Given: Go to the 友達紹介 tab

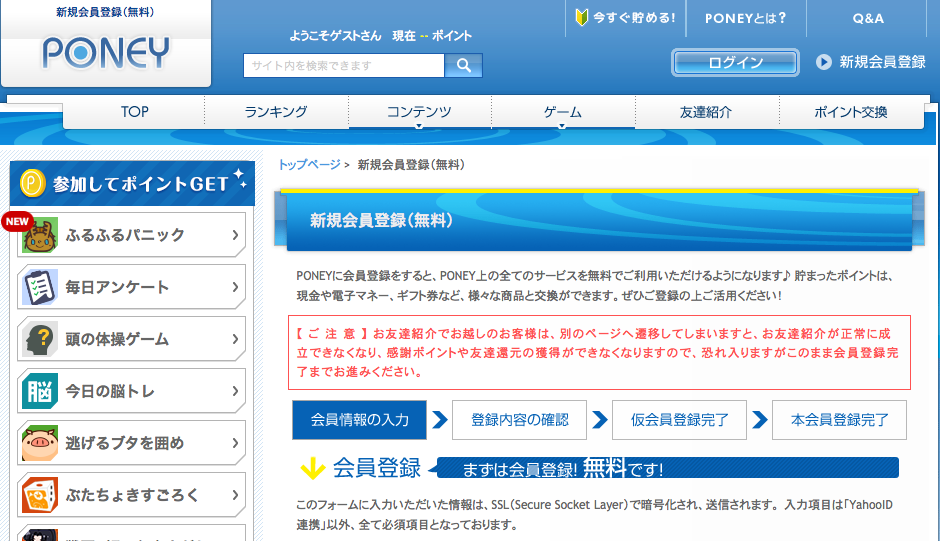Looking at the screenshot, I should [x=705, y=112].
